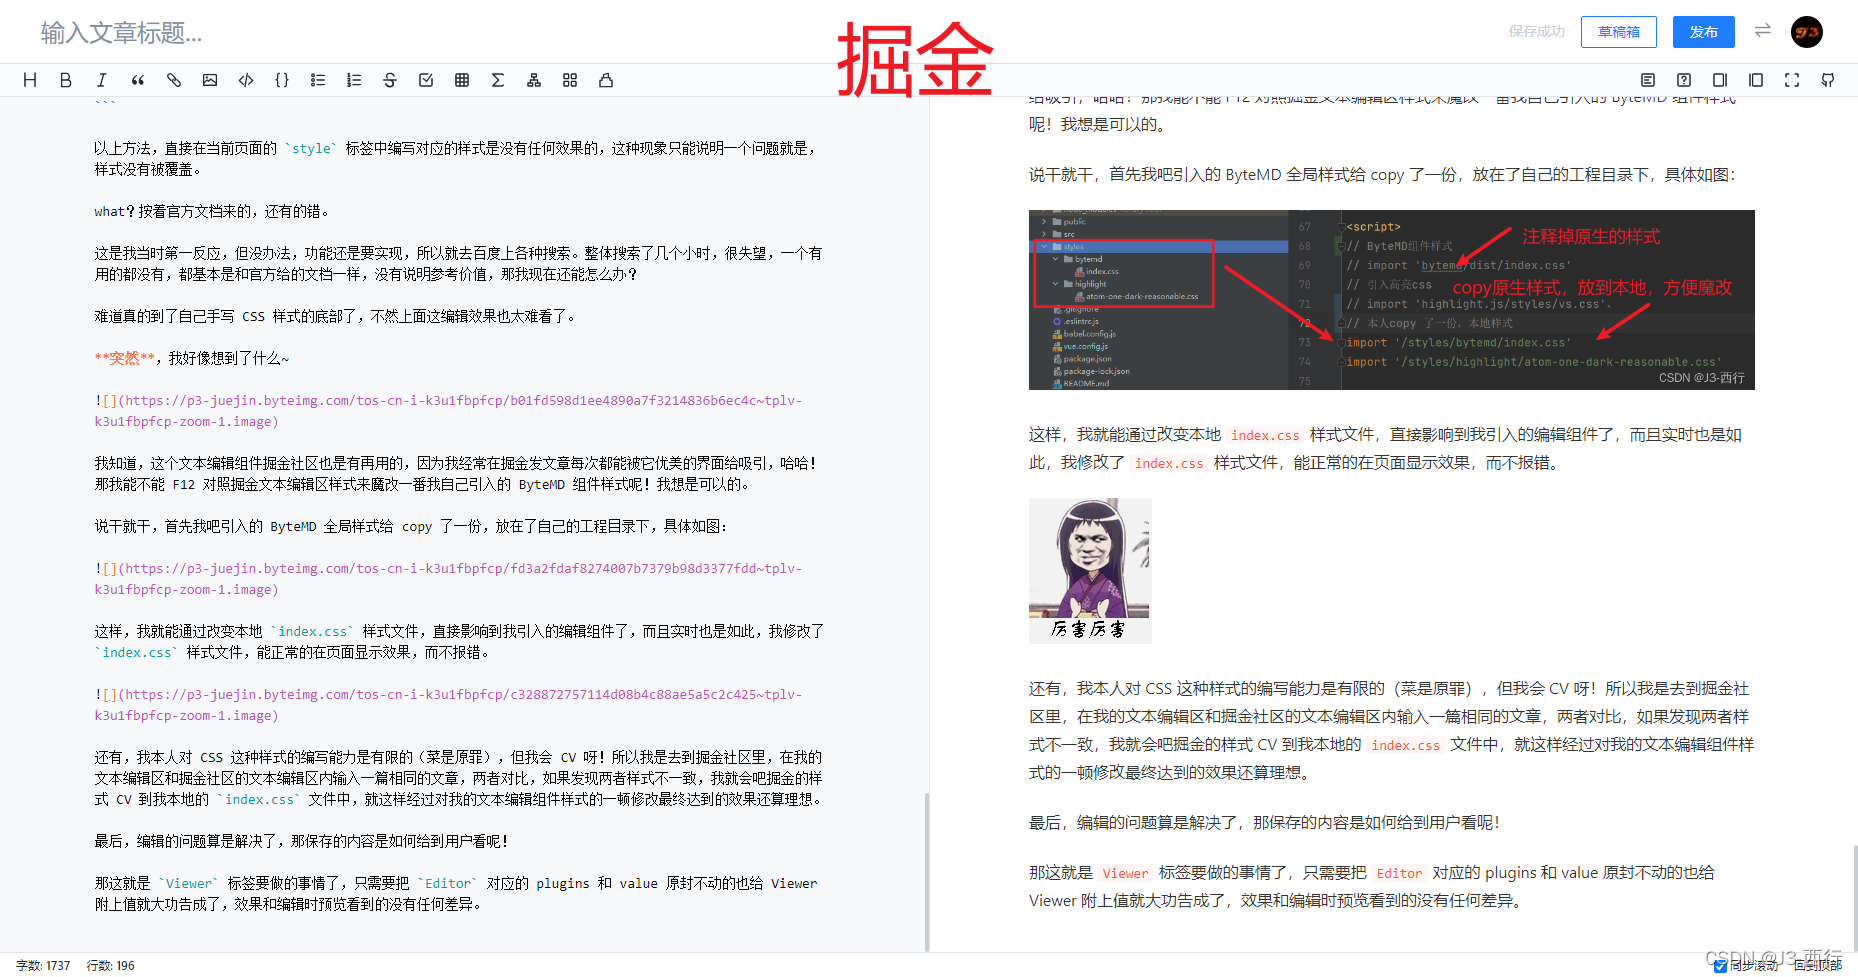Insert inline code with the angle-brackets icon
This screenshot has height=977, width=1858.
pos(246,80)
